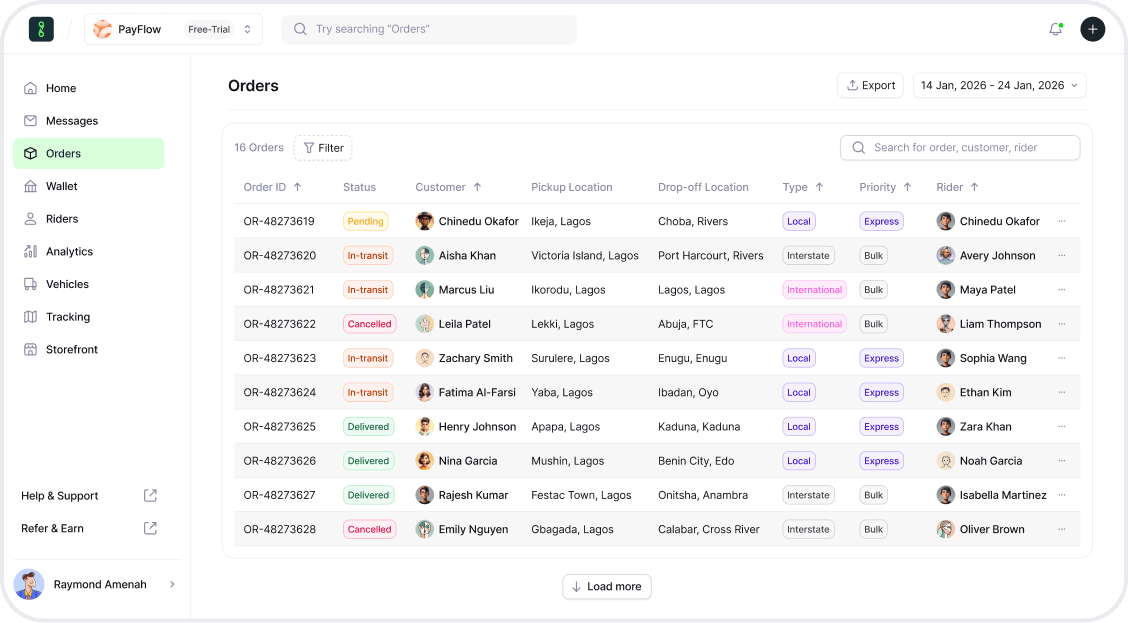1128x623 pixels.
Task: Sort table by Order ID column arrow
Action: (297, 187)
